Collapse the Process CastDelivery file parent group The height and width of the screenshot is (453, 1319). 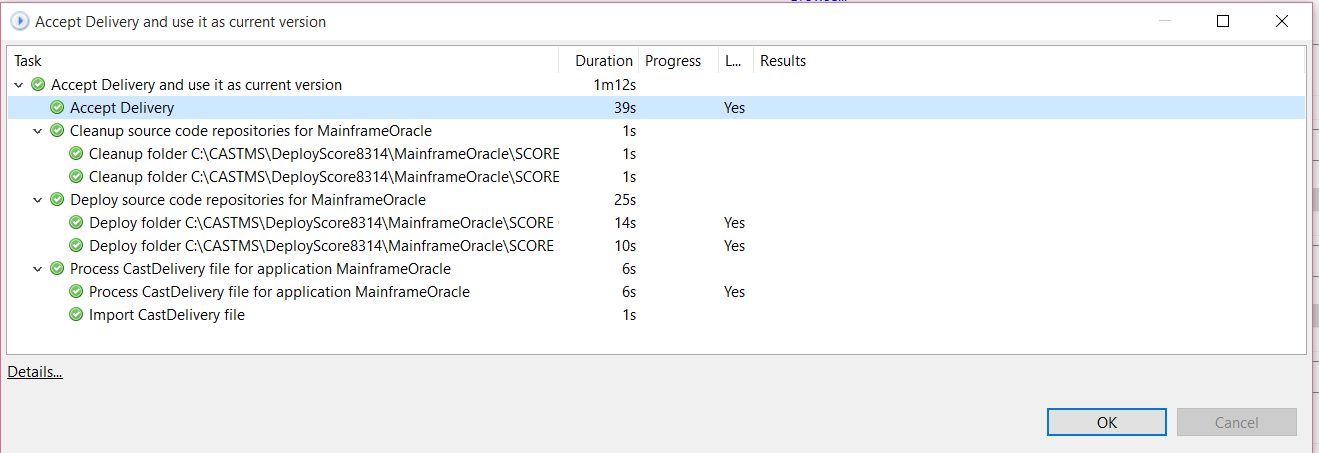[38, 269]
